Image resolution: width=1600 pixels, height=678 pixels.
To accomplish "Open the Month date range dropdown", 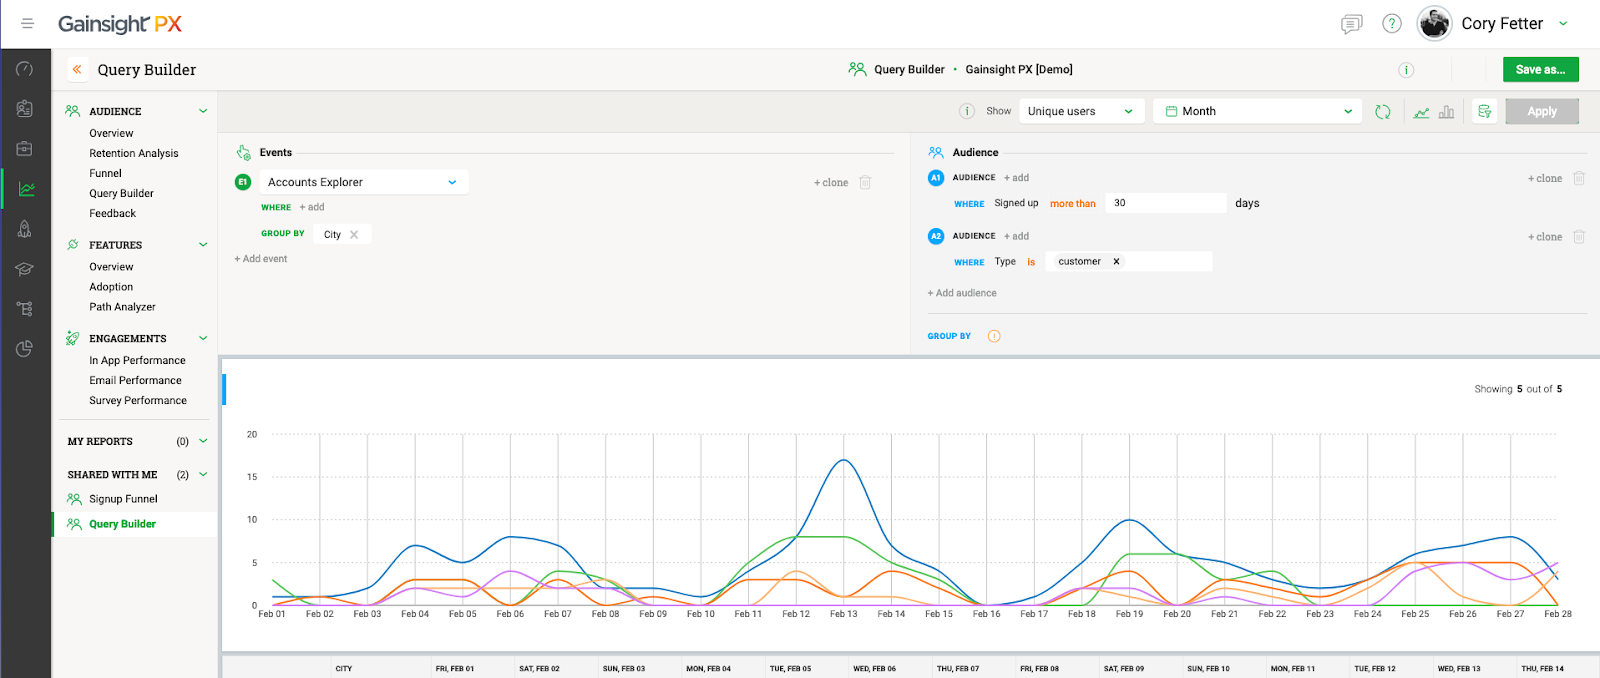I will click(x=1258, y=112).
